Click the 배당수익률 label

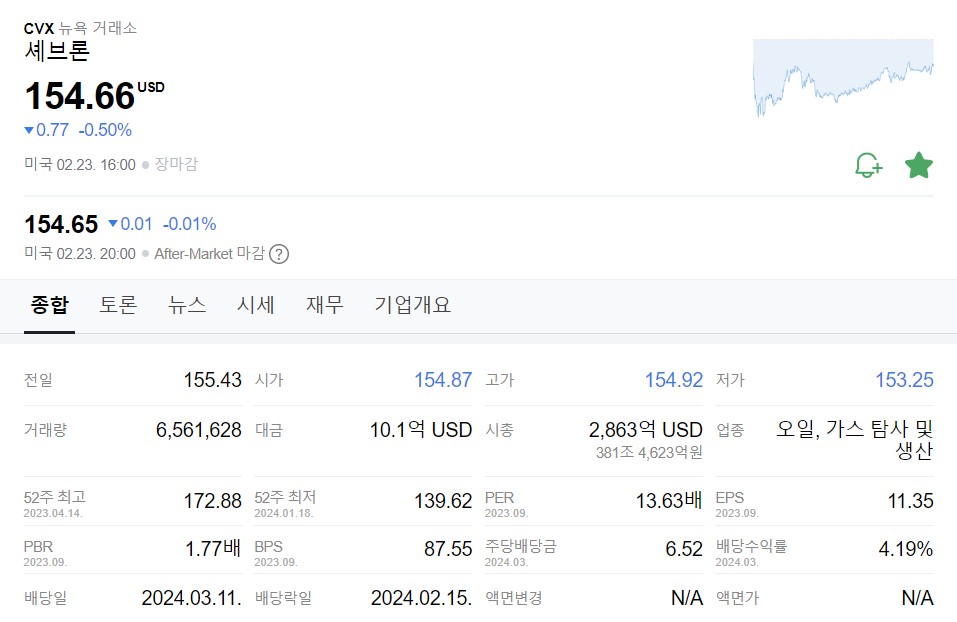pyautogui.click(x=751, y=546)
